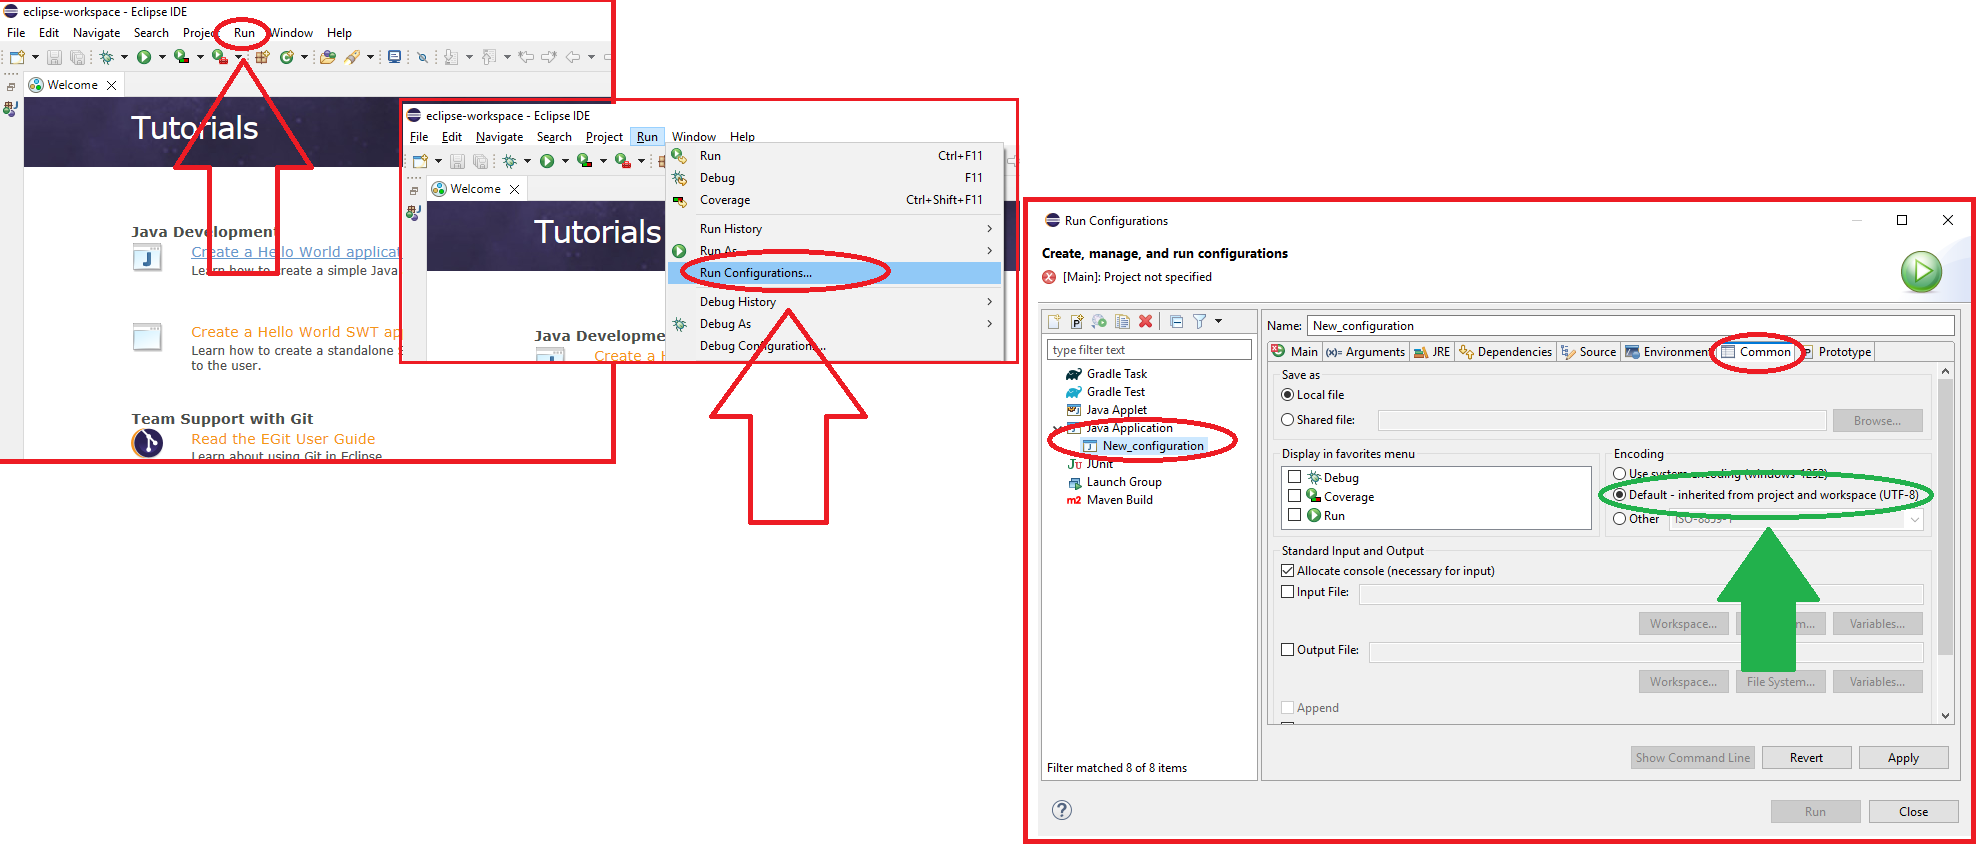
Task: Click the Coverage icon in first Eclipse toolbar
Action: pos(181,57)
